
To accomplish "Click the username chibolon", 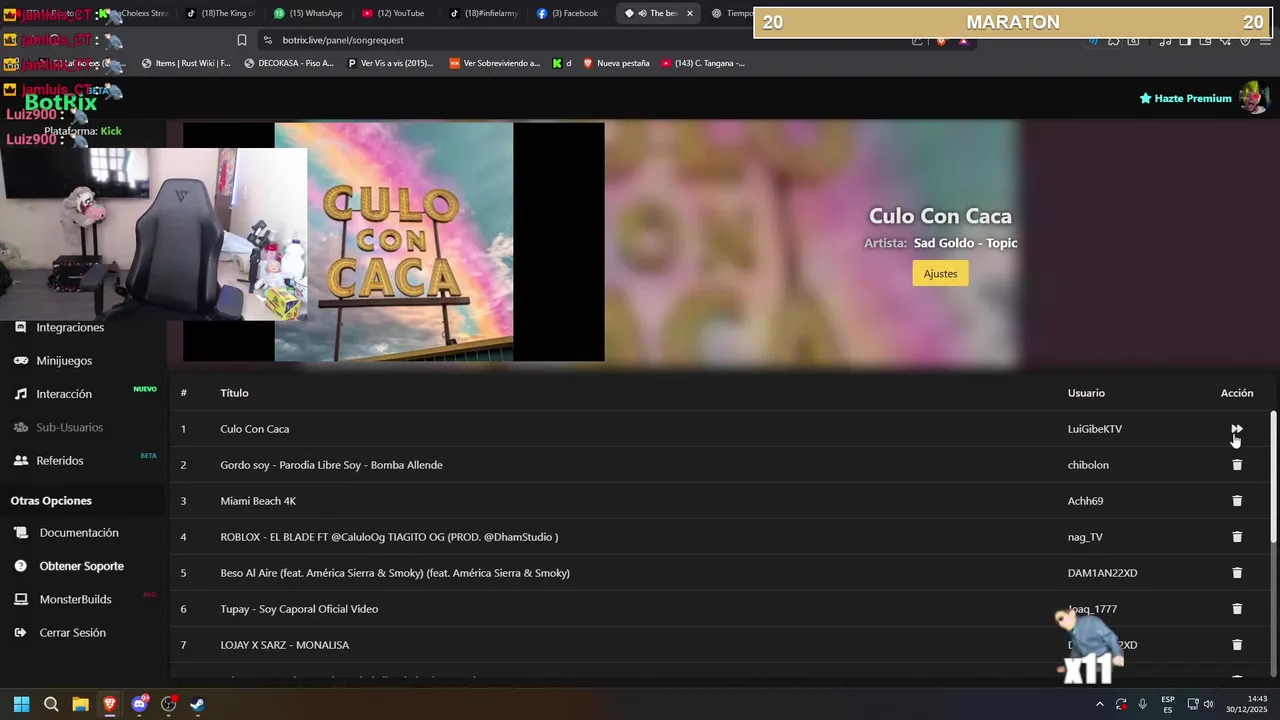I will [1088, 465].
